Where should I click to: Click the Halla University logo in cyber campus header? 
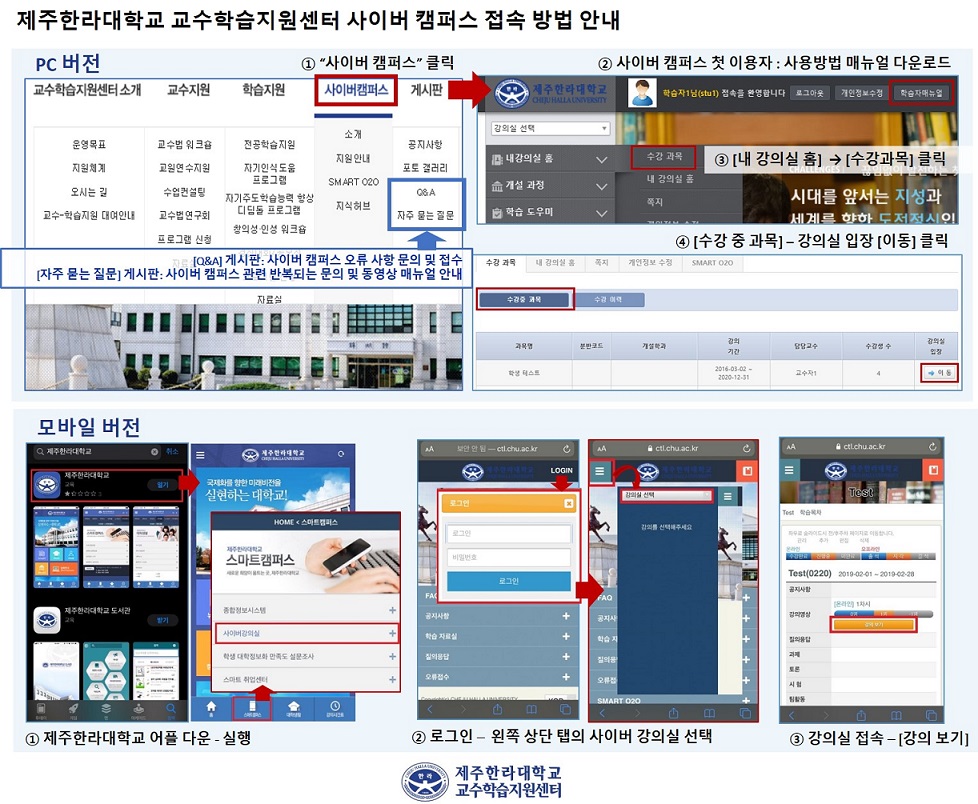click(x=551, y=94)
